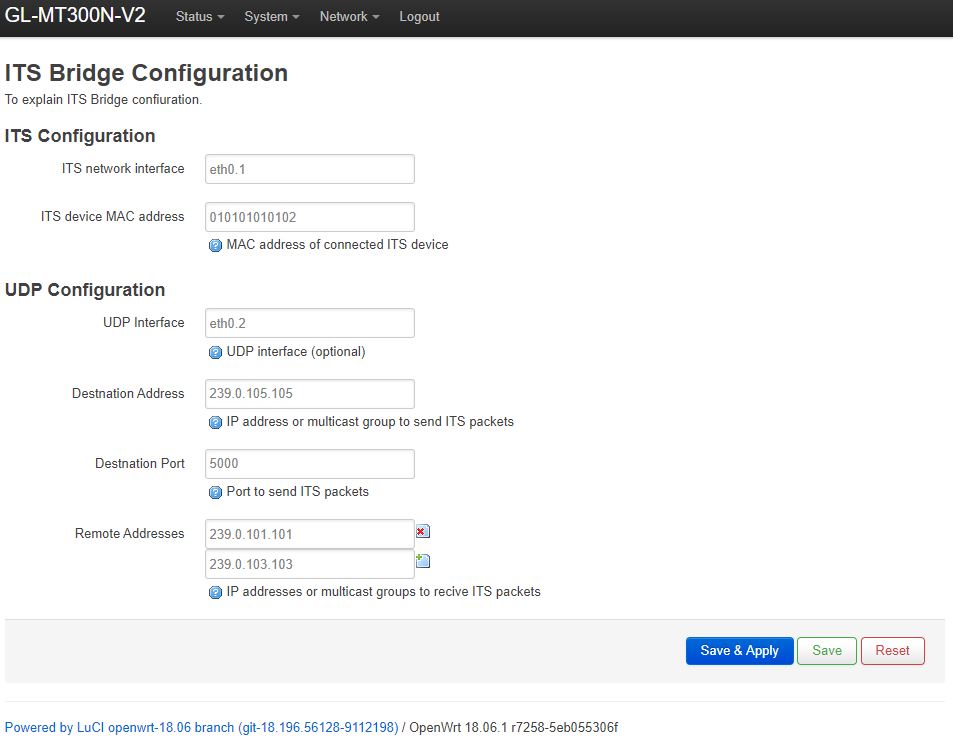Select the Destnation Address input box

pyautogui.click(x=310, y=394)
